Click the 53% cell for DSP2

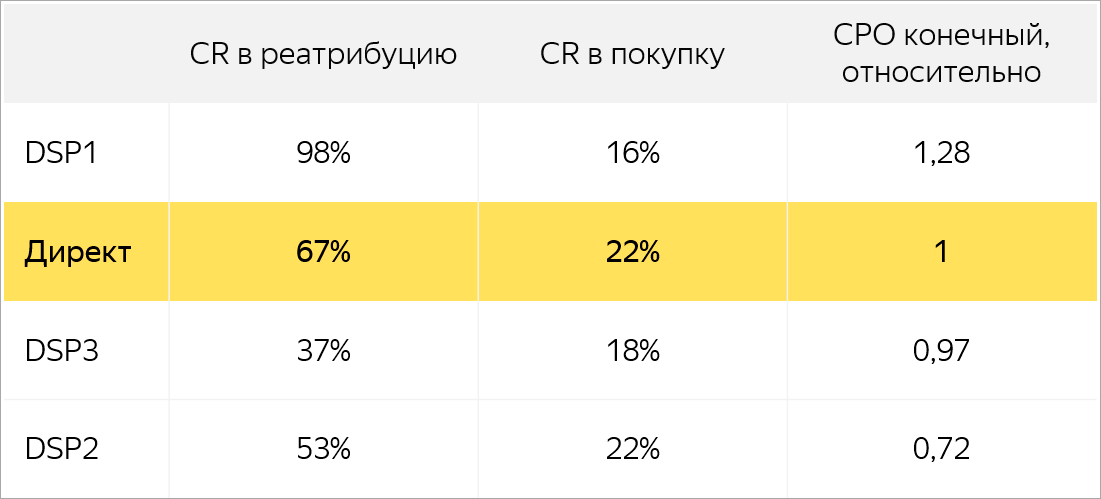tap(323, 449)
